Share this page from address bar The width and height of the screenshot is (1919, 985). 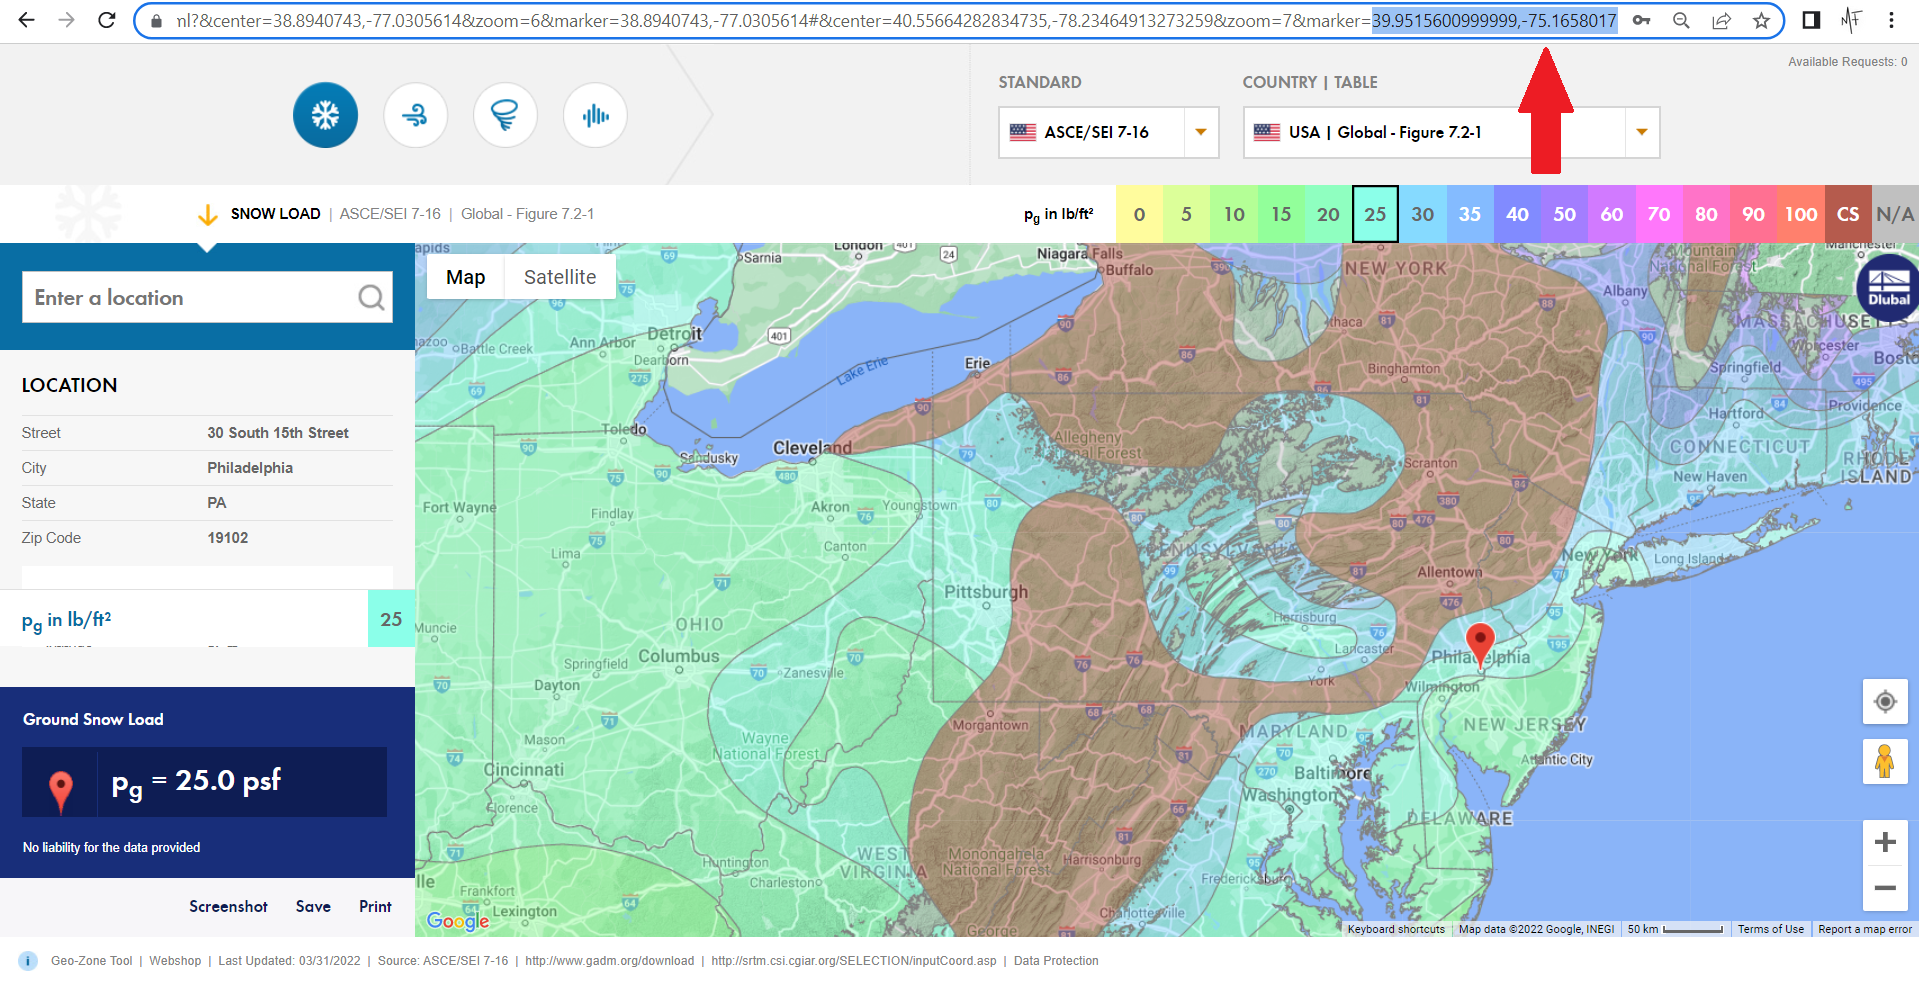point(1721,20)
